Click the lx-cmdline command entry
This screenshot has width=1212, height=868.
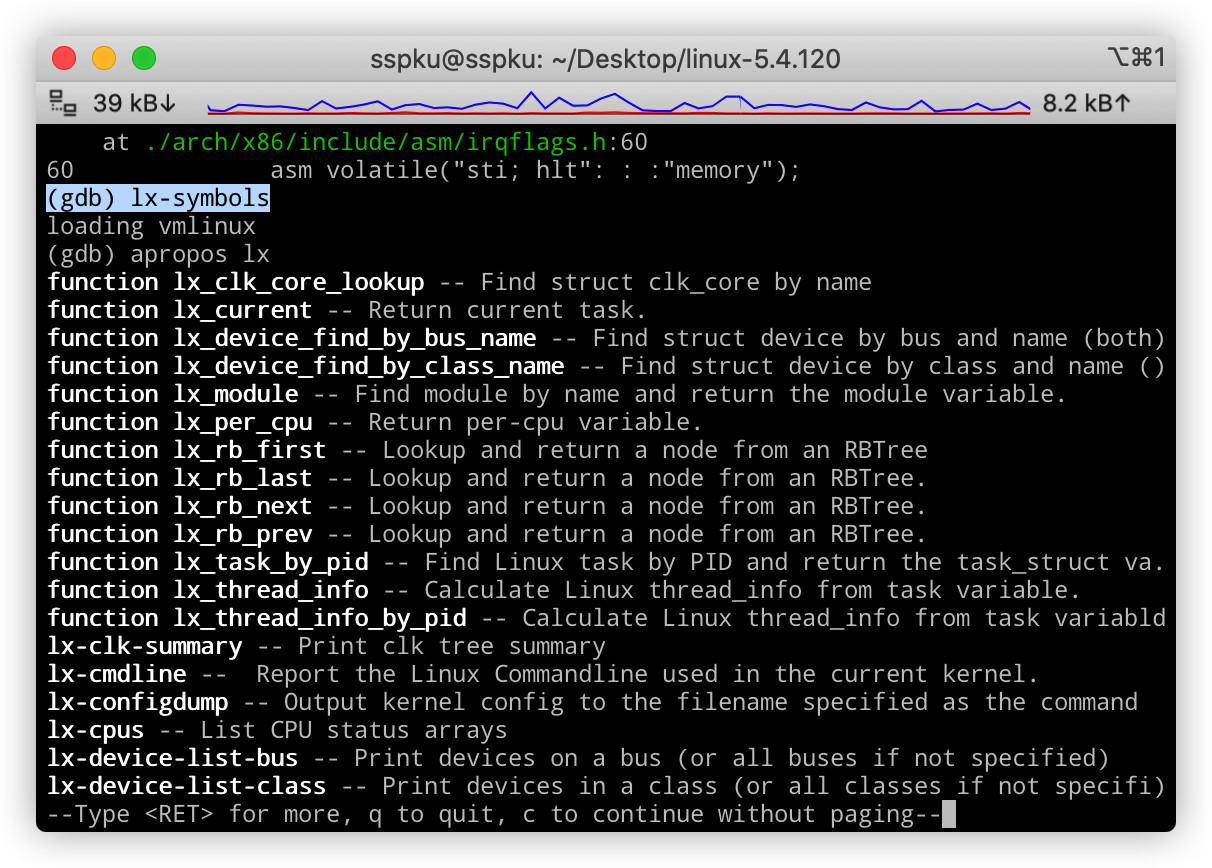tap(117, 675)
